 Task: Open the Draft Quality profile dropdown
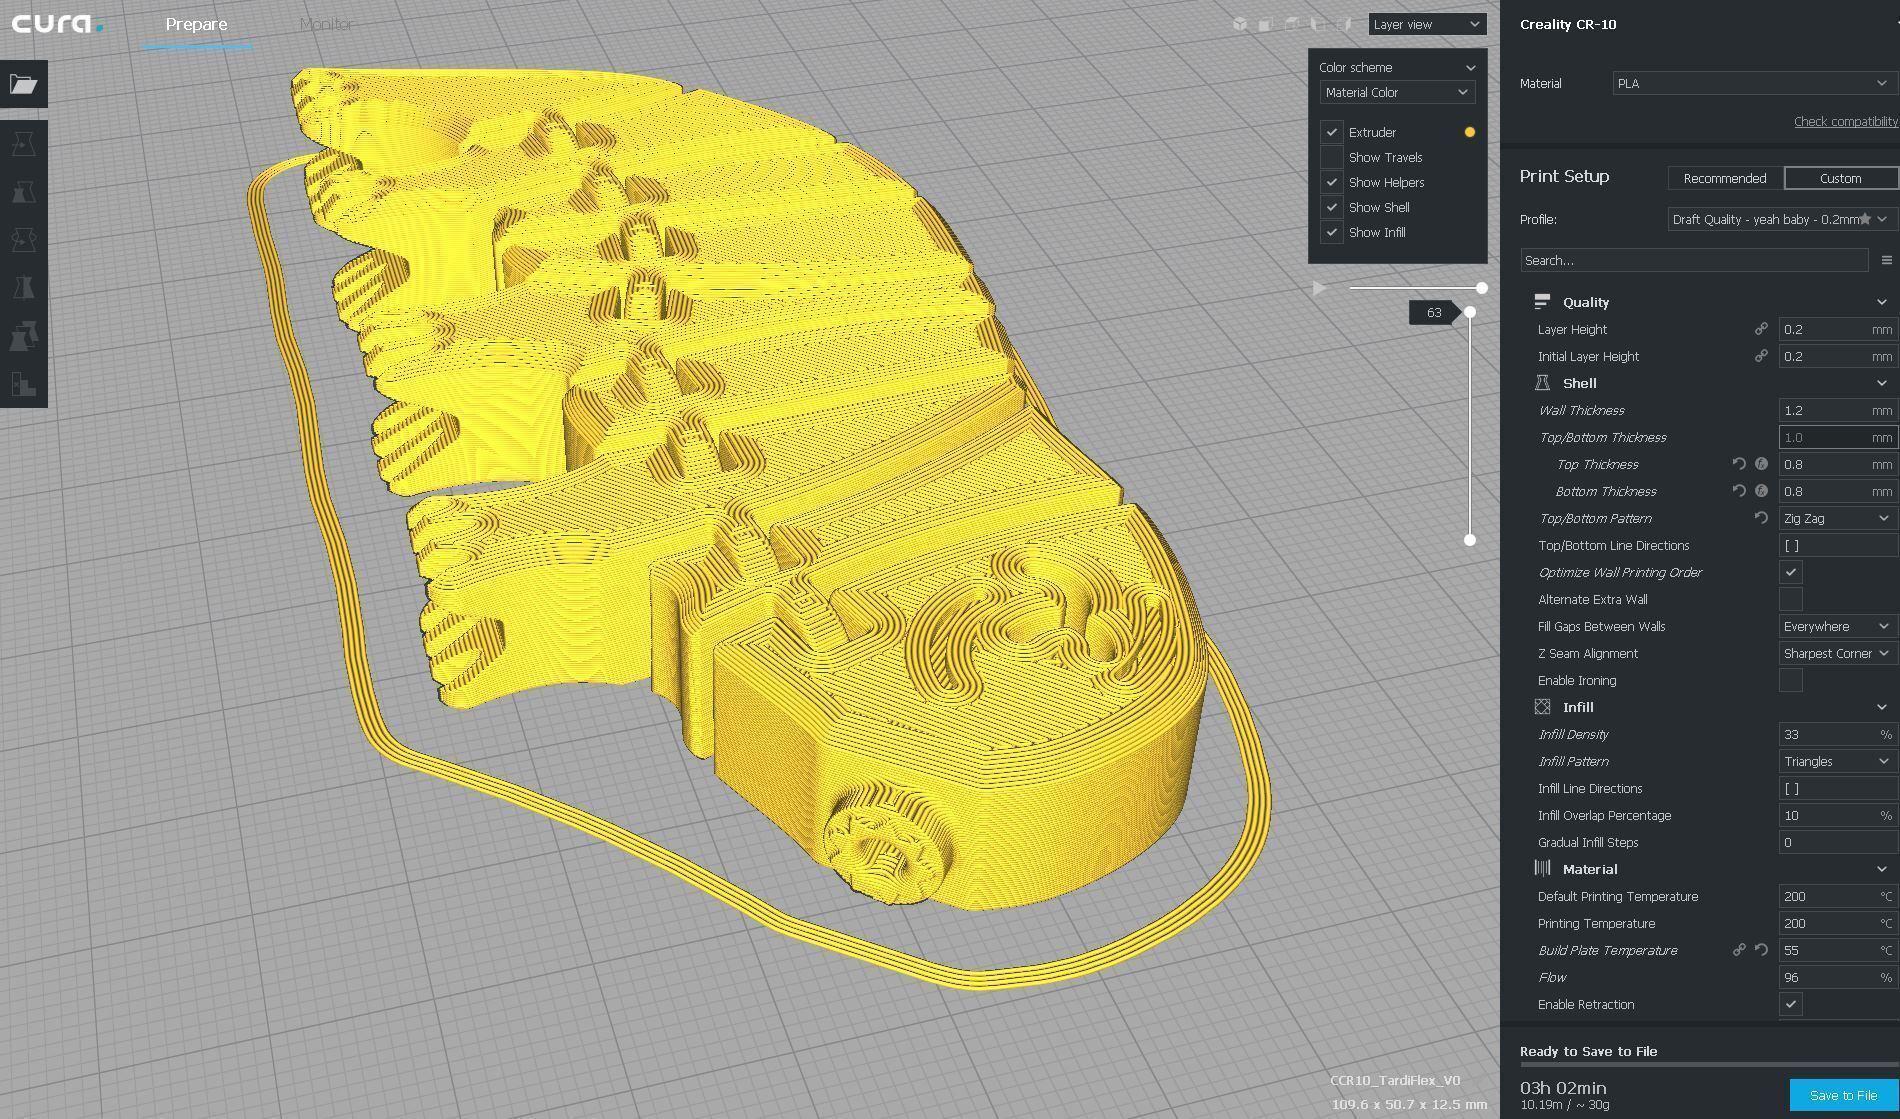point(1780,219)
